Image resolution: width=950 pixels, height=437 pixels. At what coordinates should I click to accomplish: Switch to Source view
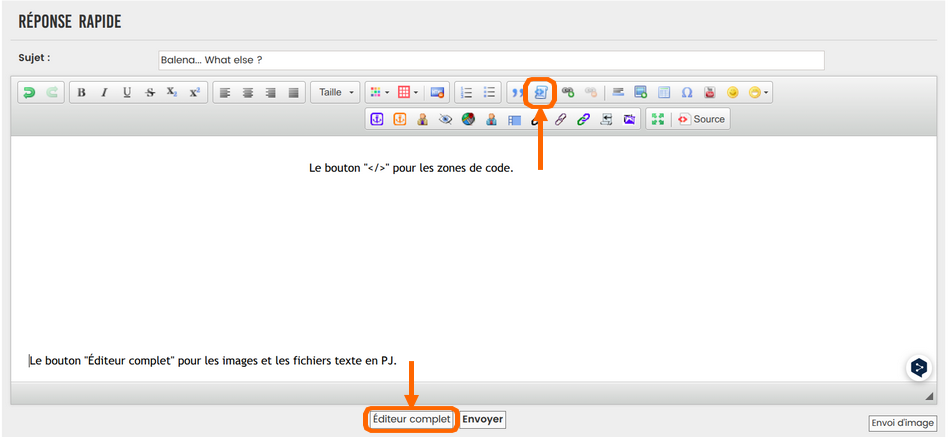click(x=700, y=119)
